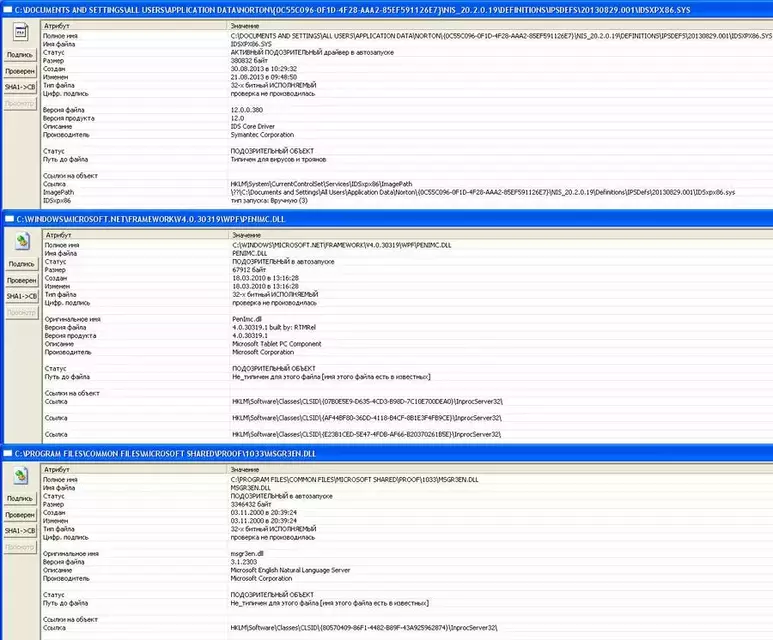Image resolution: width=773 pixels, height=640 pixels.
Task: Select value 'АКТИВНЫЙ ПОДОЗРИТЕЛЬНЫЙ драйвер в автозапуске'
Action: point(312,52)
